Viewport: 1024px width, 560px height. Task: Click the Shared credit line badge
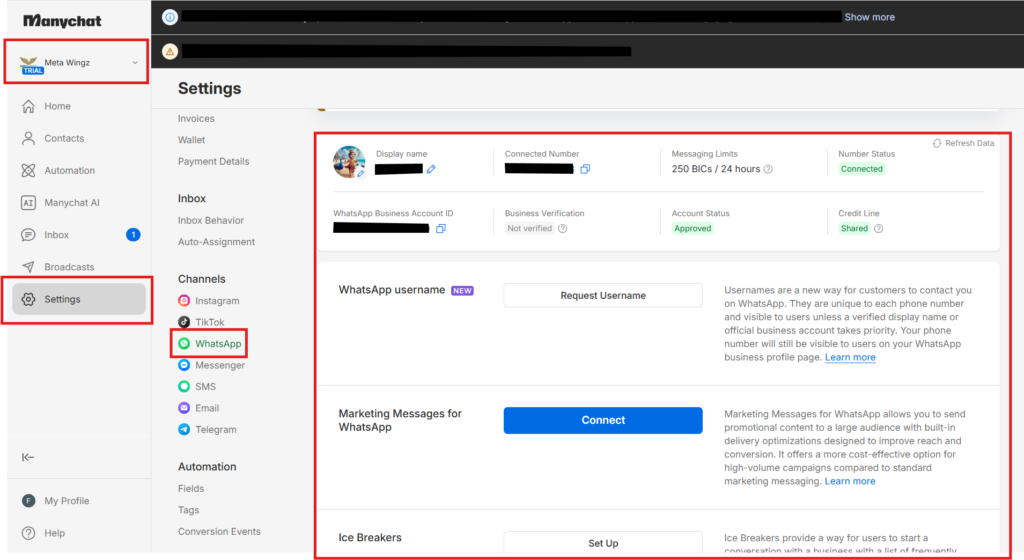click(x=854, y=228)
